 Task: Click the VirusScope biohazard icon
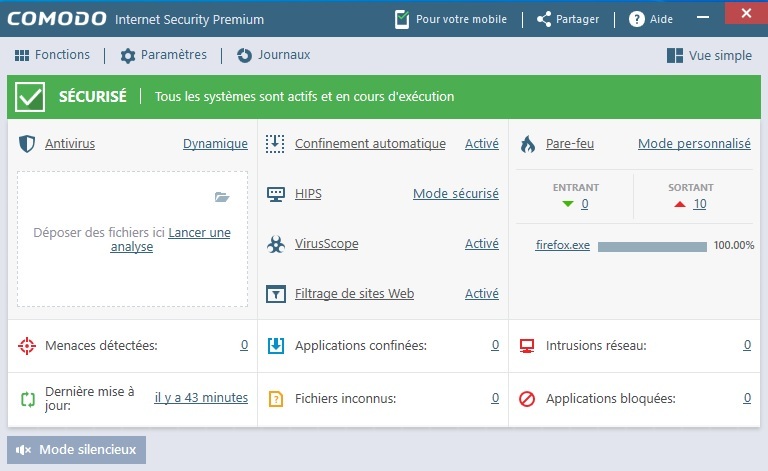coord(276,244)
